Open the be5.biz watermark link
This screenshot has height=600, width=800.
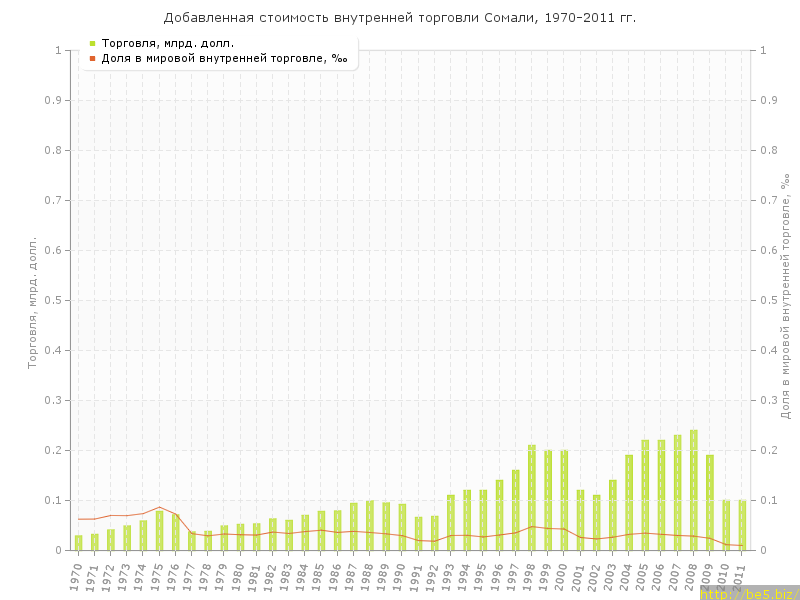pos(749,593)
